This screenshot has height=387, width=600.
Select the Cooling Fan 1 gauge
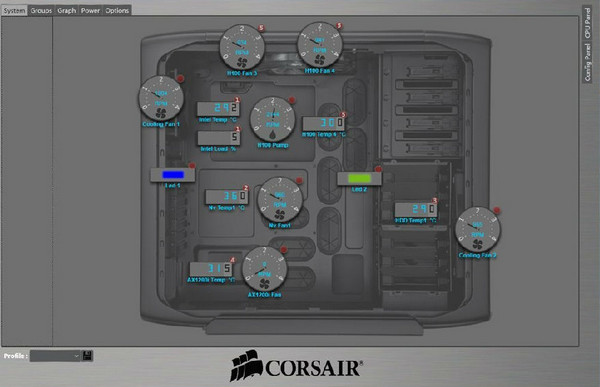click(x=161, y=98)
